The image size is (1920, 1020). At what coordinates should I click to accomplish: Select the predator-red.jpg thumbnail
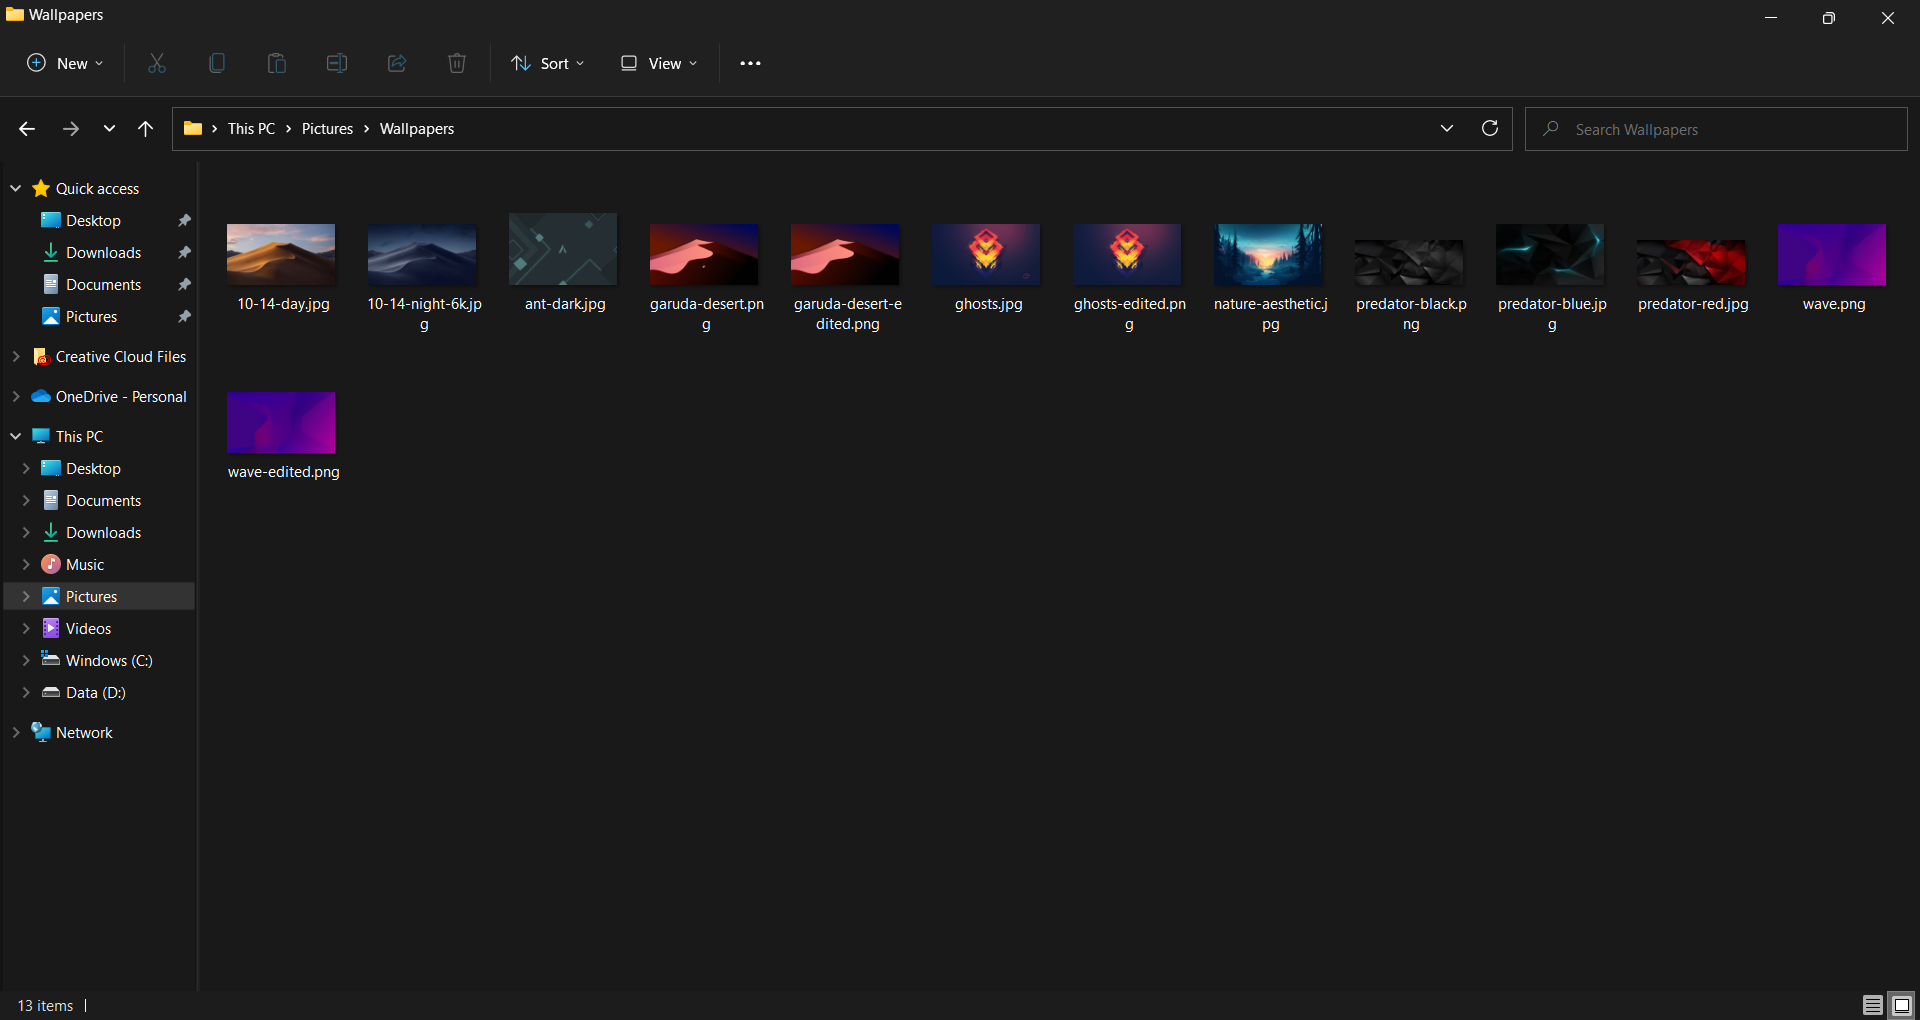point(1691,262)
